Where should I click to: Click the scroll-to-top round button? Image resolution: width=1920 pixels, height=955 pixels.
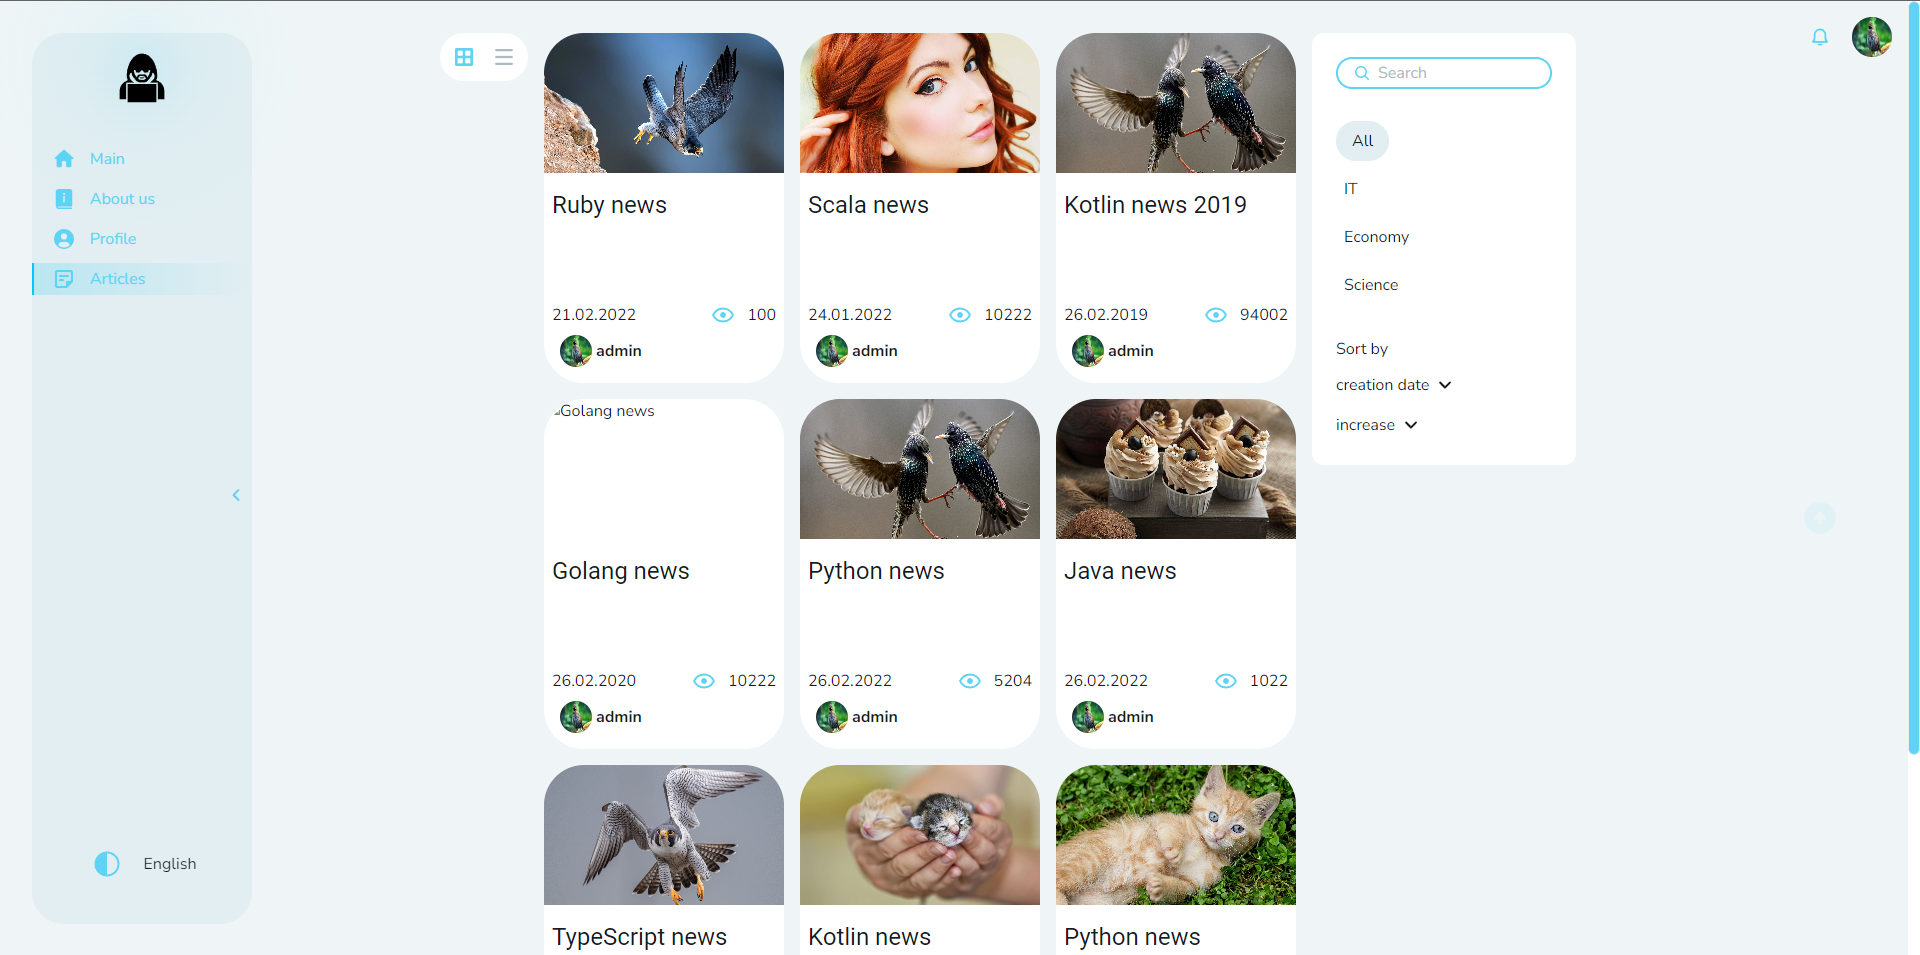point(1820,518)
